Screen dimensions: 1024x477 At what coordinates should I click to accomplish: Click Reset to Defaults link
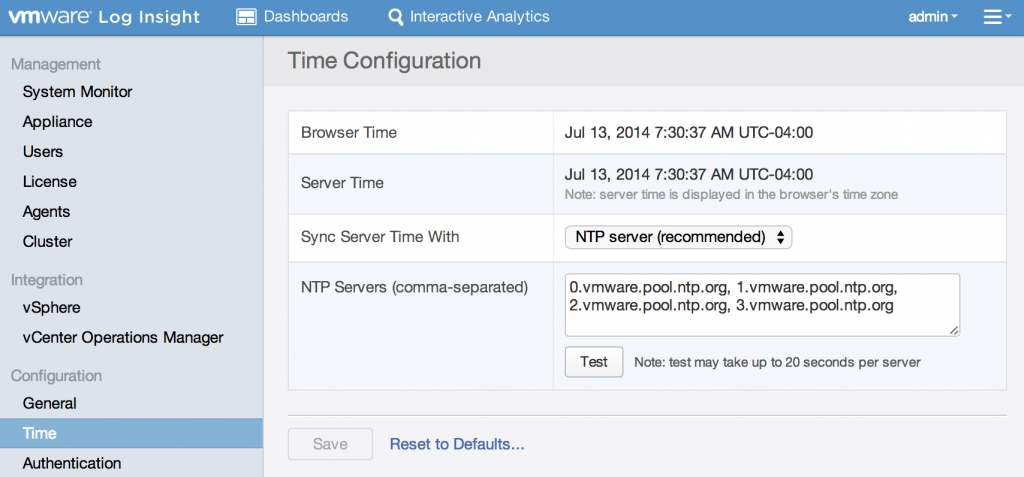click(457, 444)
